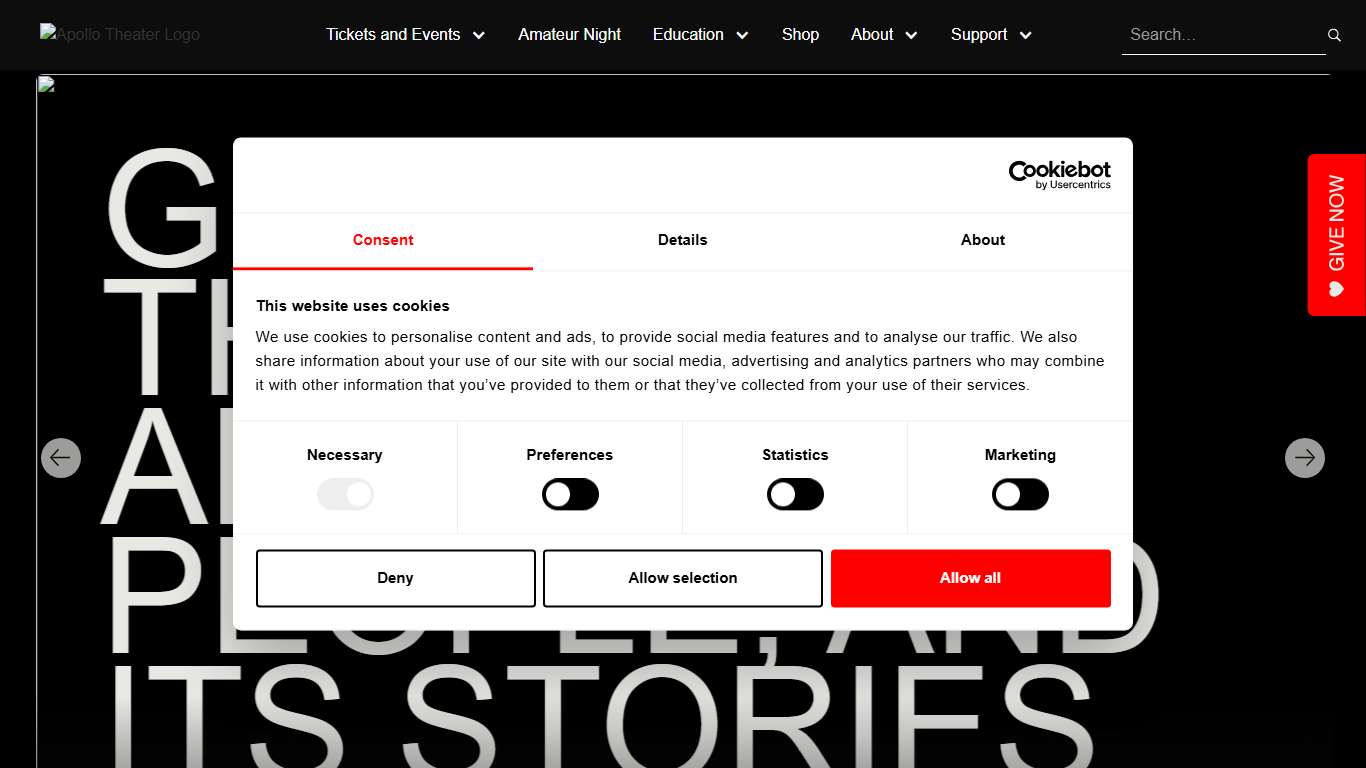Click the heart Give Now button

(1336, 235)
